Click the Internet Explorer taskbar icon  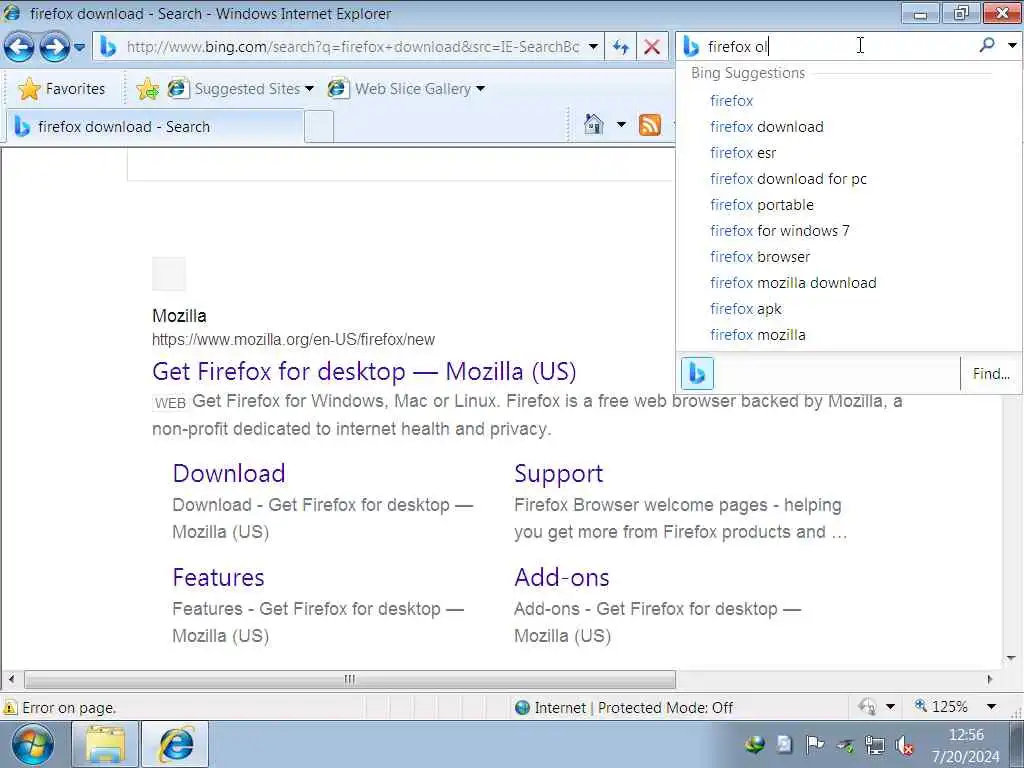pyautogui.click(x=175, y=744)
